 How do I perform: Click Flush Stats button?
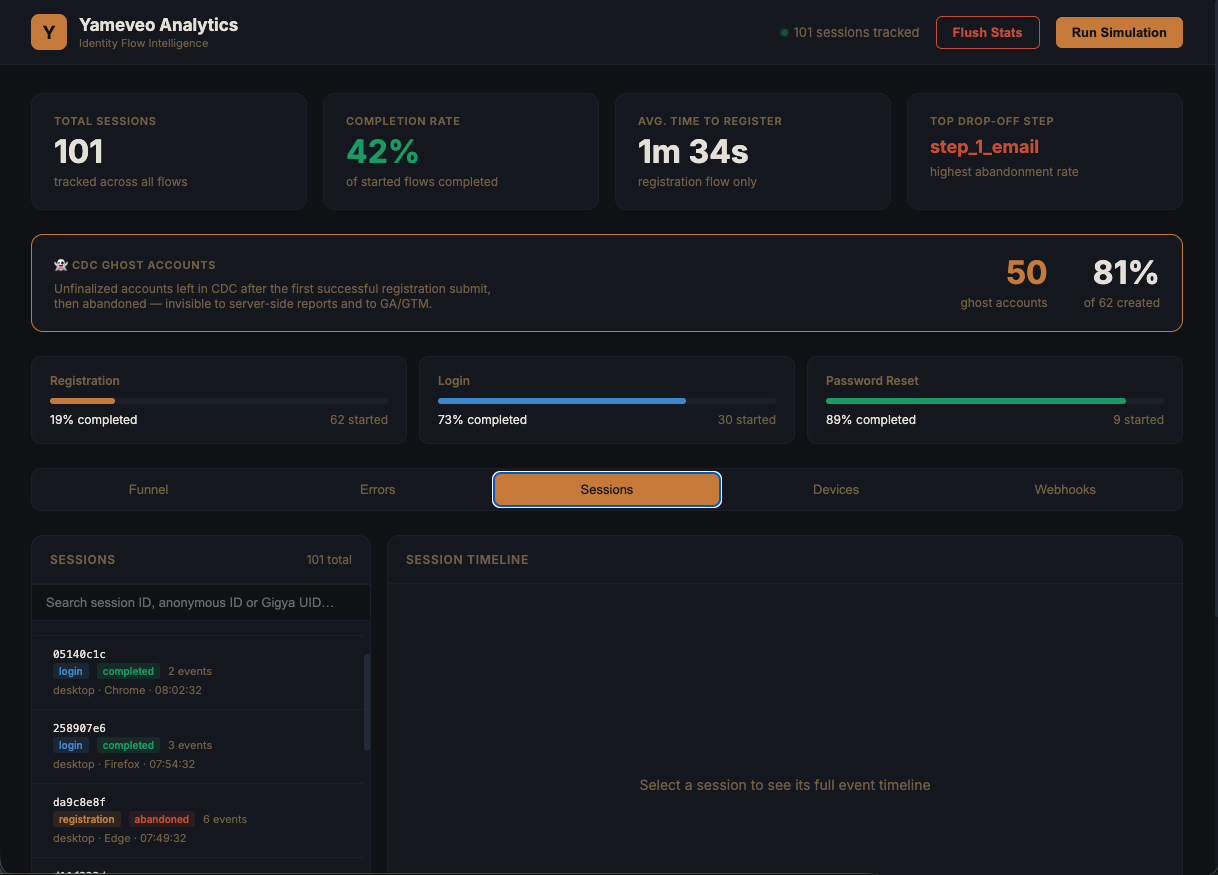click(x=987, y=32)
